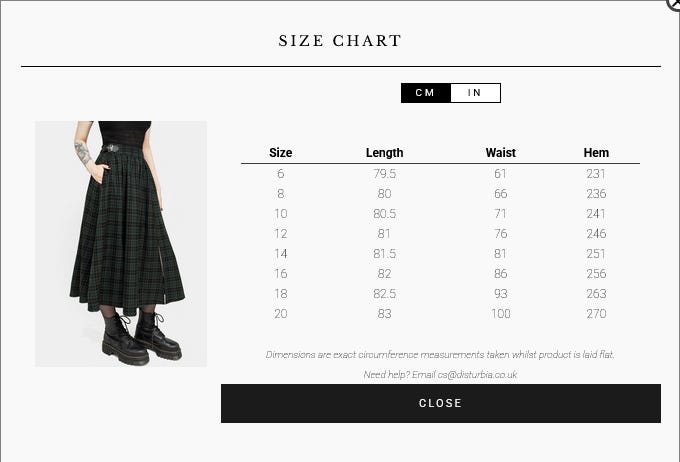Select size 6 in the Size column
Screen dimensions: 680x462
click(281, 174)
